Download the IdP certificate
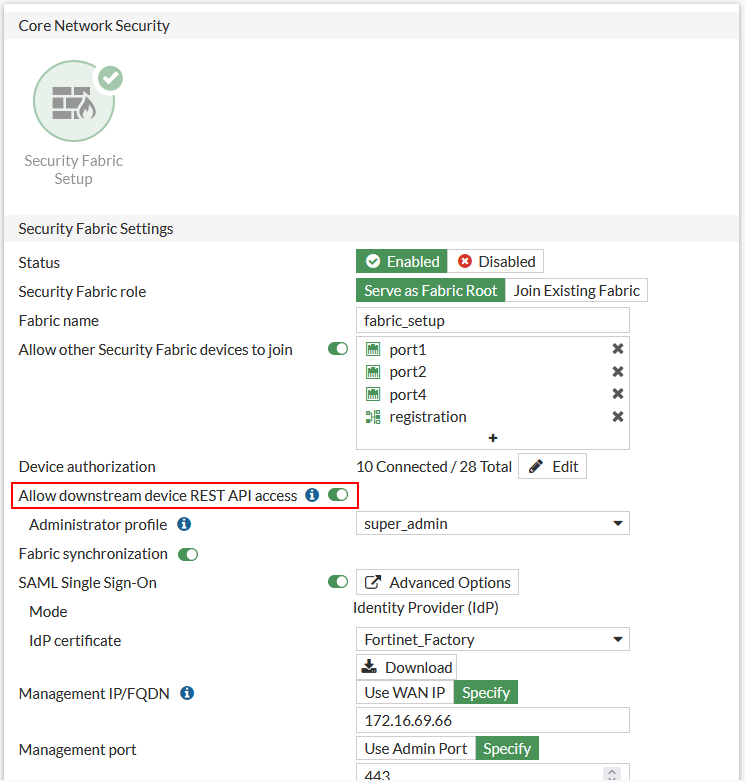 click(x=407, y=667)
